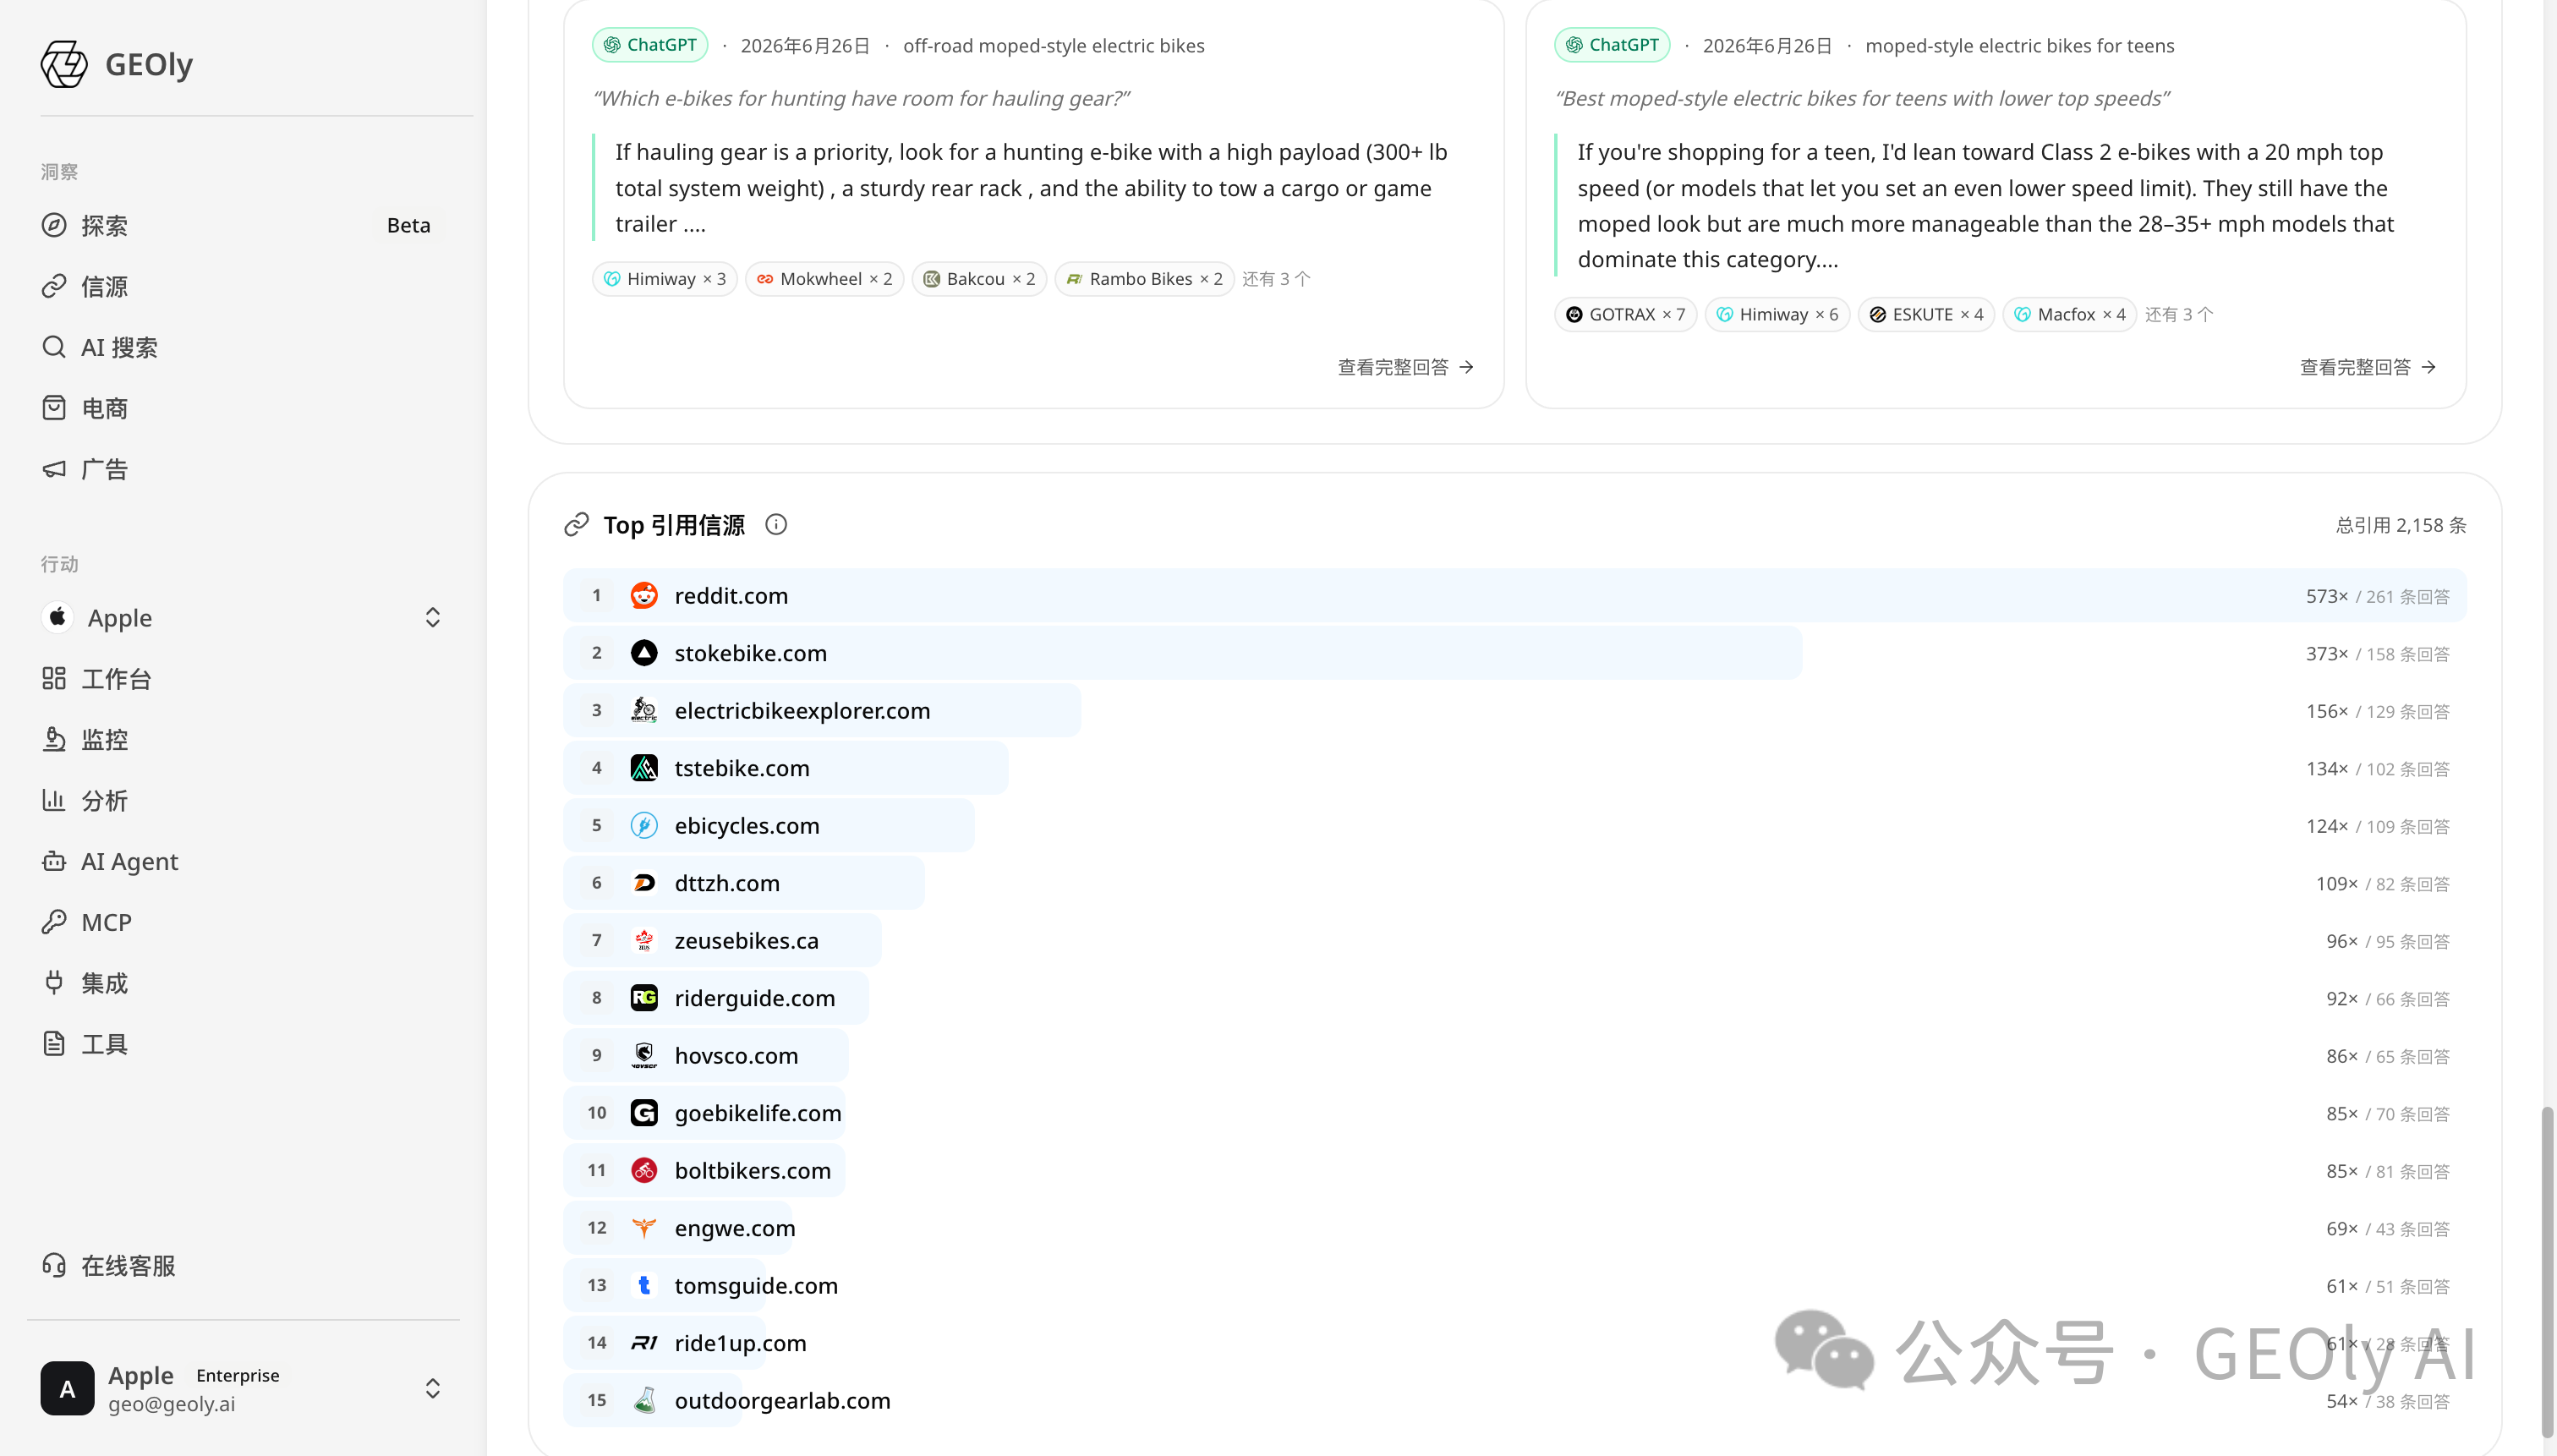2557x1456 pixels.
Task: Select the AI Agent menu item
Action: tap(243, 861)
